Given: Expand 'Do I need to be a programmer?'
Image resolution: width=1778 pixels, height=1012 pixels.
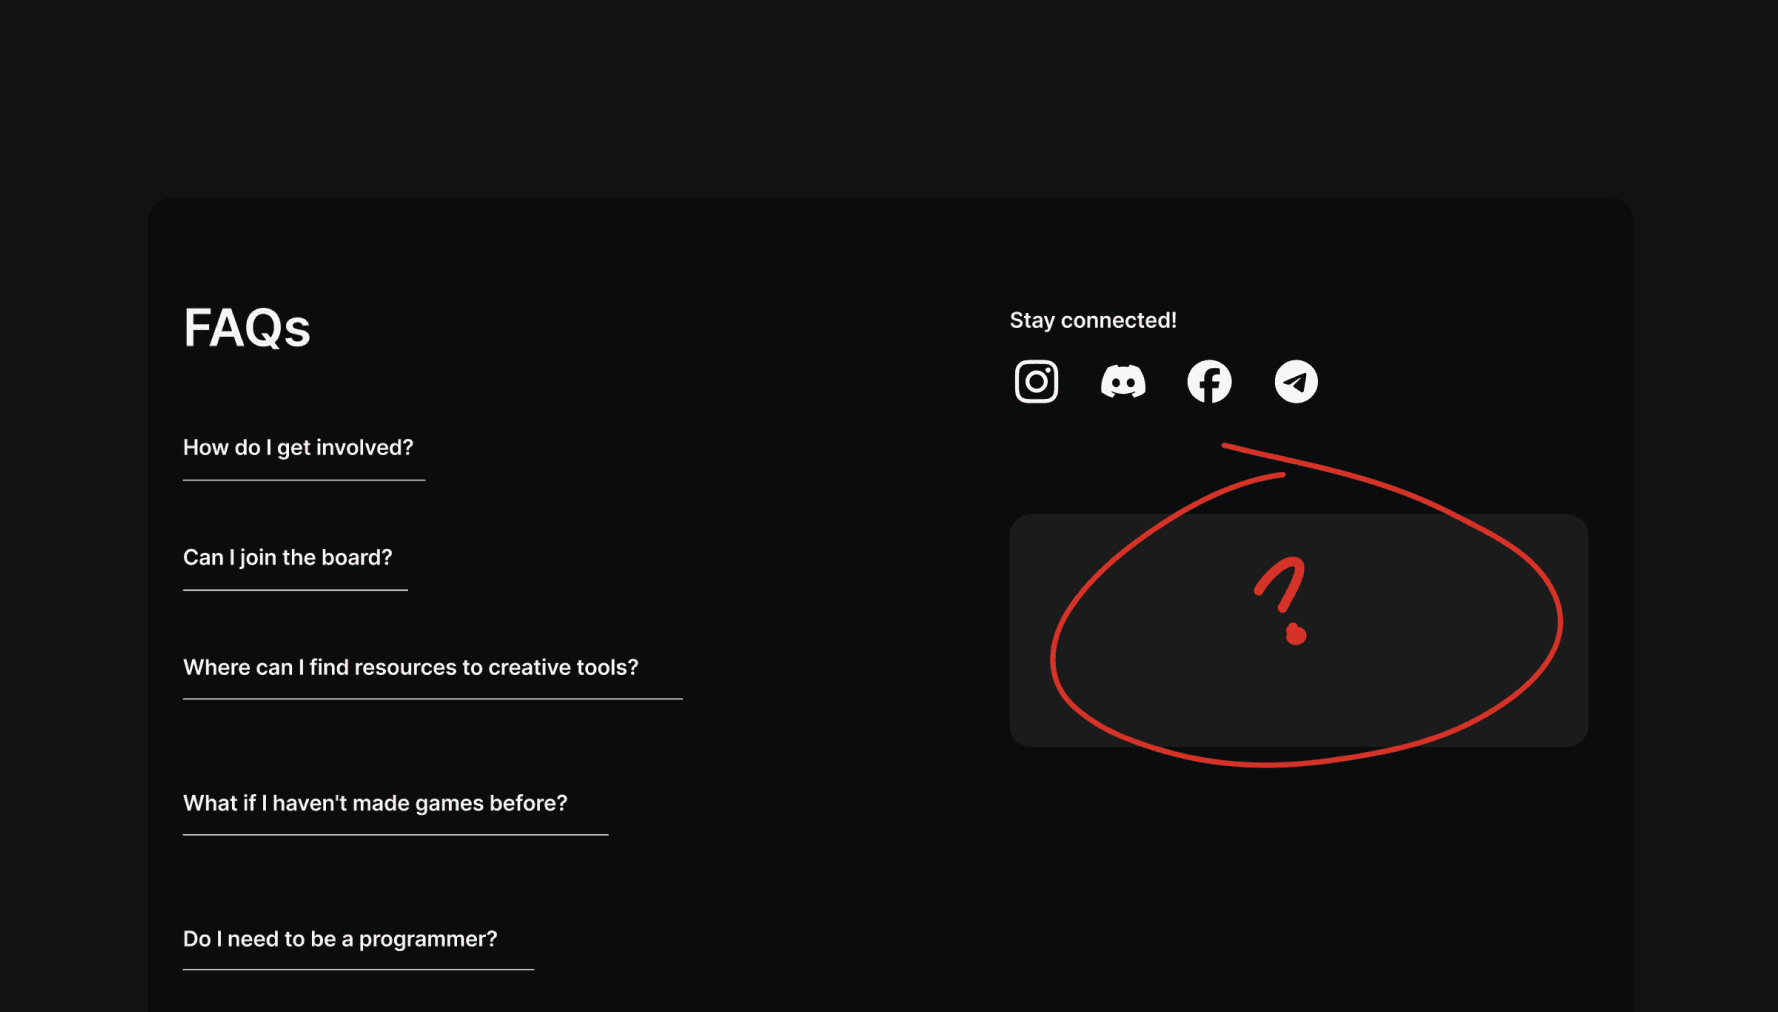Looking at the screenshot, I should tap(340, 940).
